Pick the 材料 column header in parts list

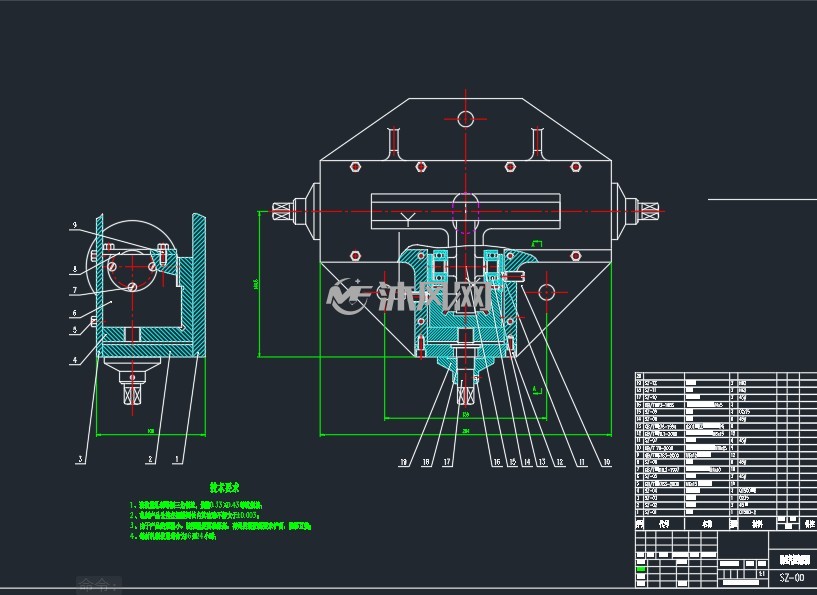click(x=757, y=524)
